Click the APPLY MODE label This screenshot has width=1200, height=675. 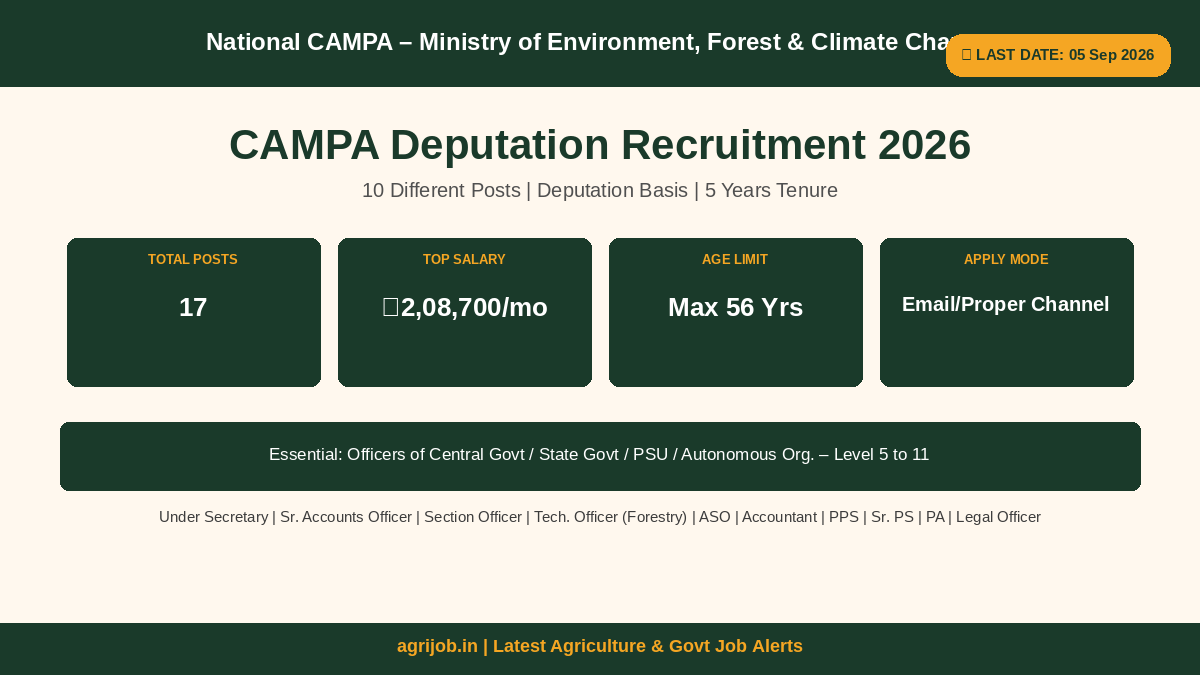[1006, 259]
